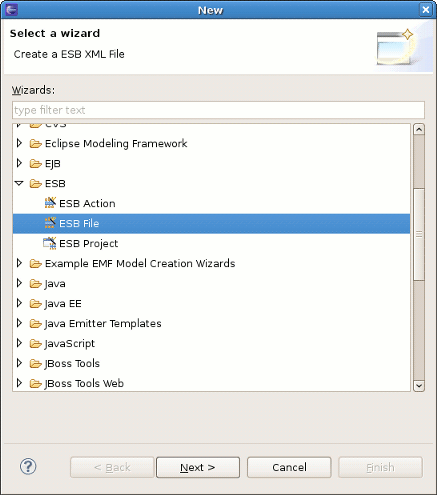The height and width of the screenshot is (495, 437).
Task: Click the EJB folder icon
Action: tap(35, 164)
